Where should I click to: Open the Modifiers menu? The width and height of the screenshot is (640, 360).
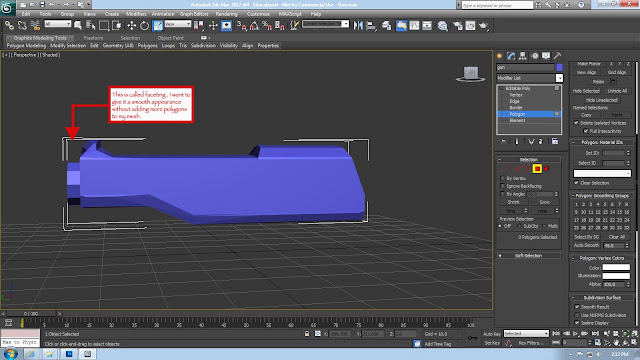coord(136,14)
